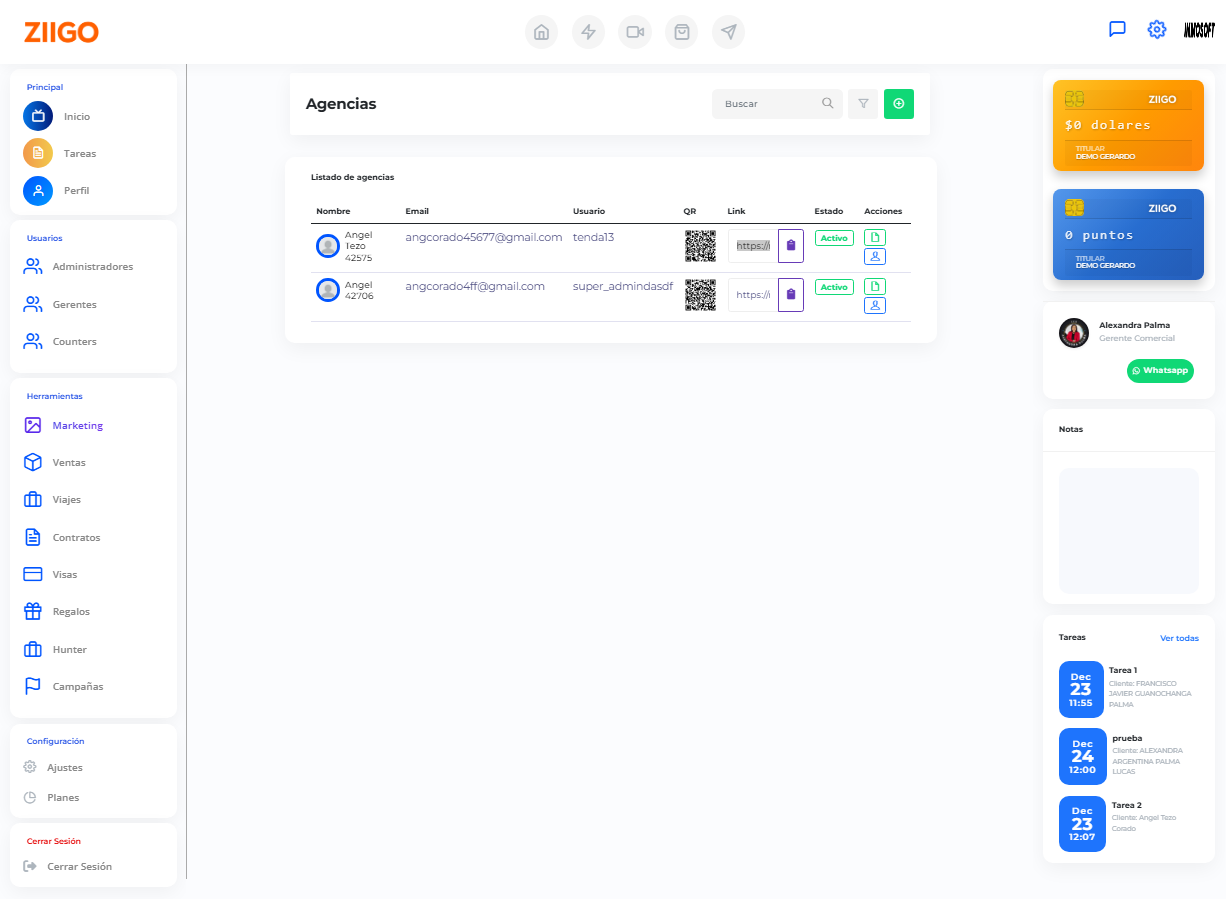Open the lightning bolt shortcut icon
Image resolution: width=1226 pixels, height=899 pixels.
tap(588, 32)
